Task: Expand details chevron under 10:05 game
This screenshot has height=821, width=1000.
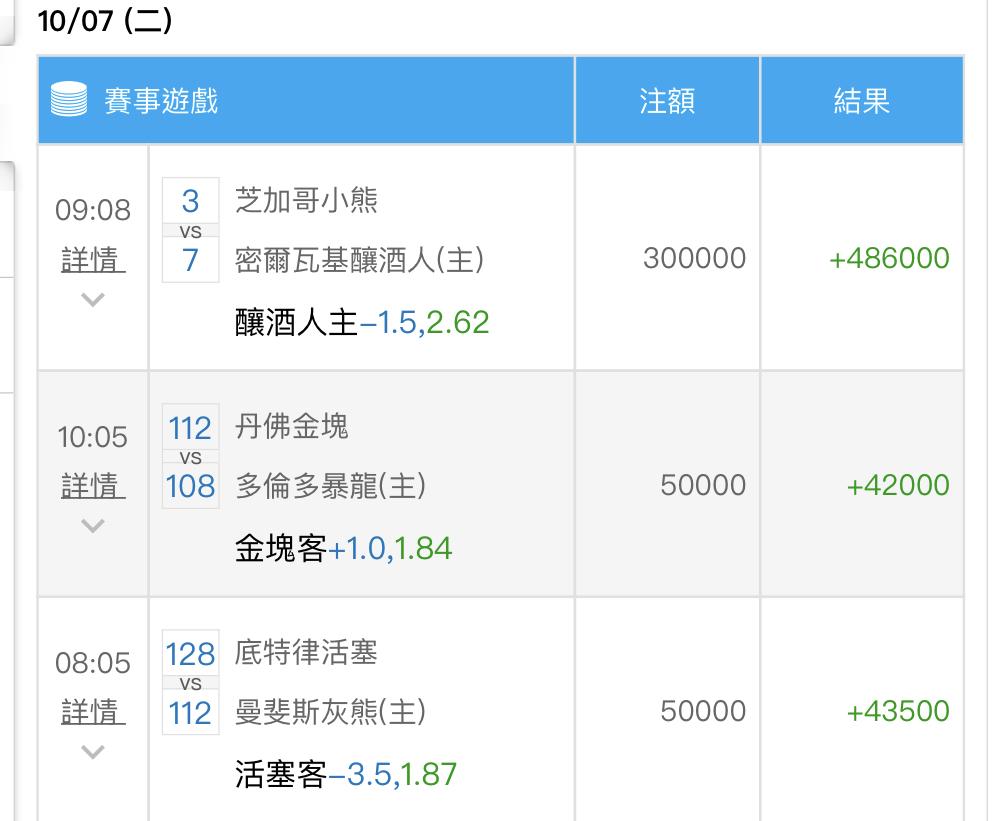Action: (x=93, y=525)
